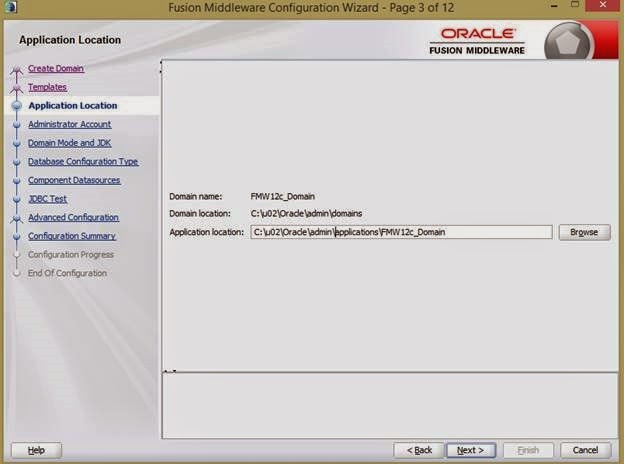Select the Application Location step
This screenshot has width=624, height=464.
(73, 105)
